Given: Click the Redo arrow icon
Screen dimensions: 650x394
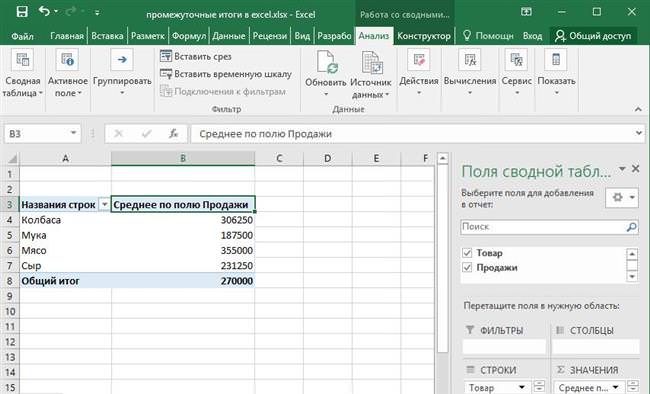Looking at the screenshot, I should (70, 12).
